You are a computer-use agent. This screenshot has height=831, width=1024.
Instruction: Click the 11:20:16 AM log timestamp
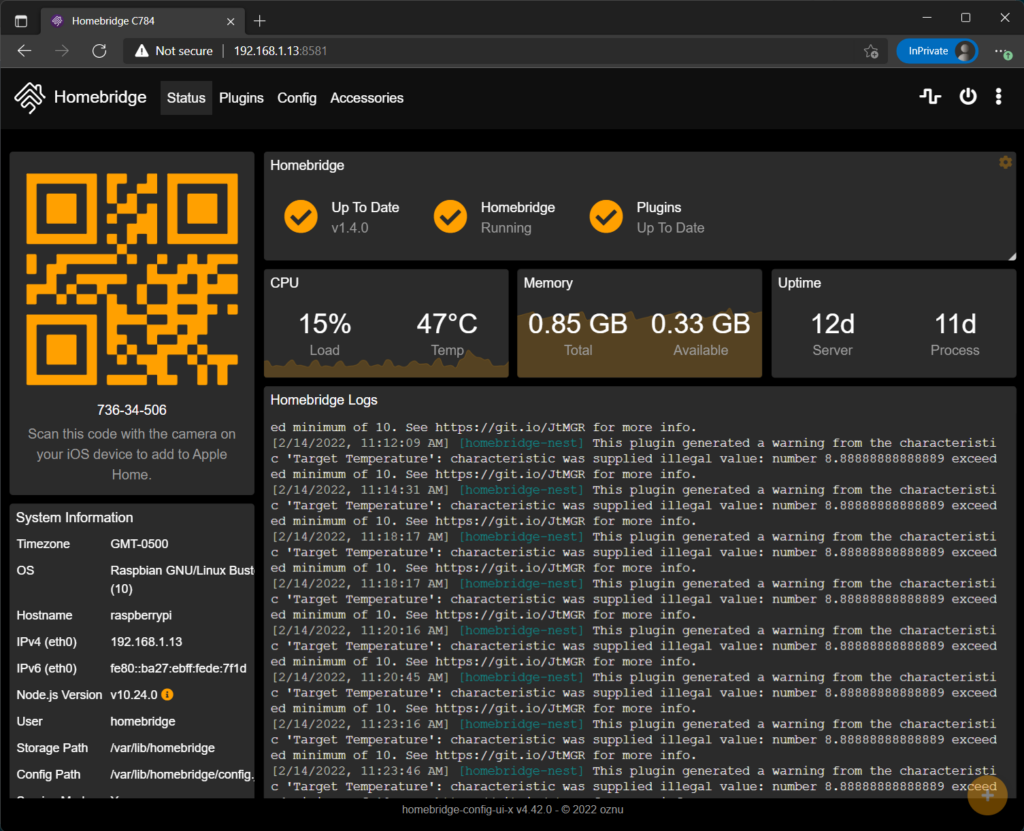(360, 630)
